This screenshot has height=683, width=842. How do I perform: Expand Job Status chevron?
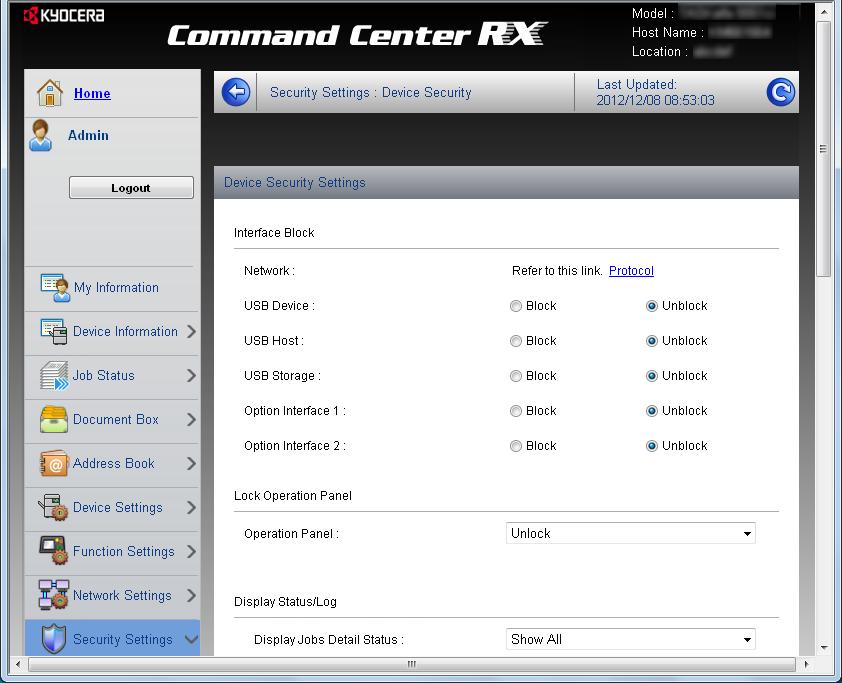191,375
